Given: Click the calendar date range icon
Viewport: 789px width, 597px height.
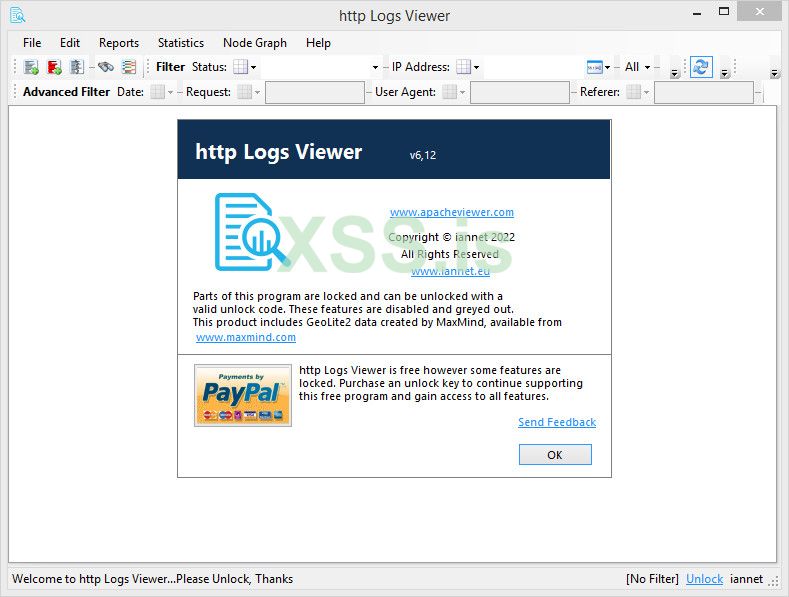Looking at the screenshot, I should point(595,67).
